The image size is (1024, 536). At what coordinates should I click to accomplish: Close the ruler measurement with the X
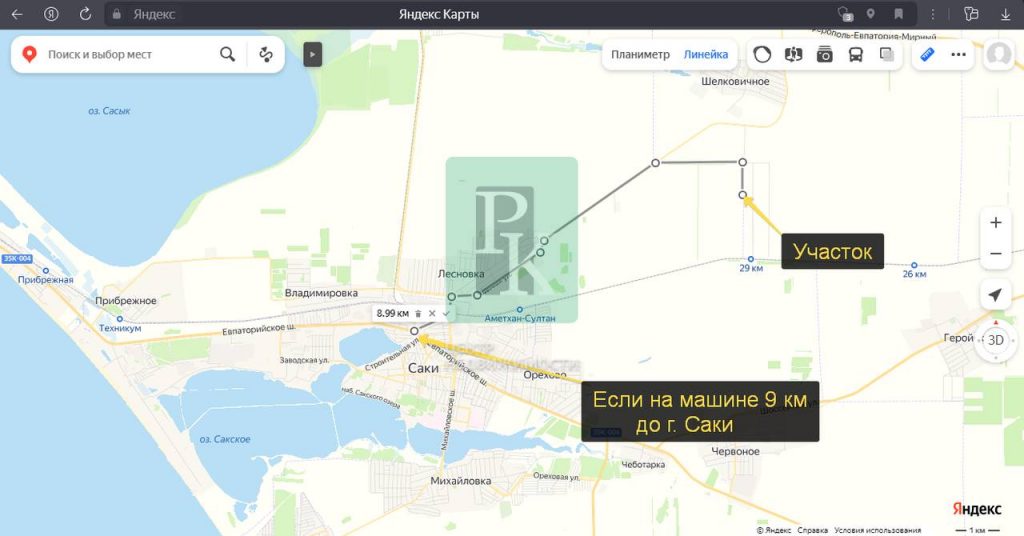432,314
